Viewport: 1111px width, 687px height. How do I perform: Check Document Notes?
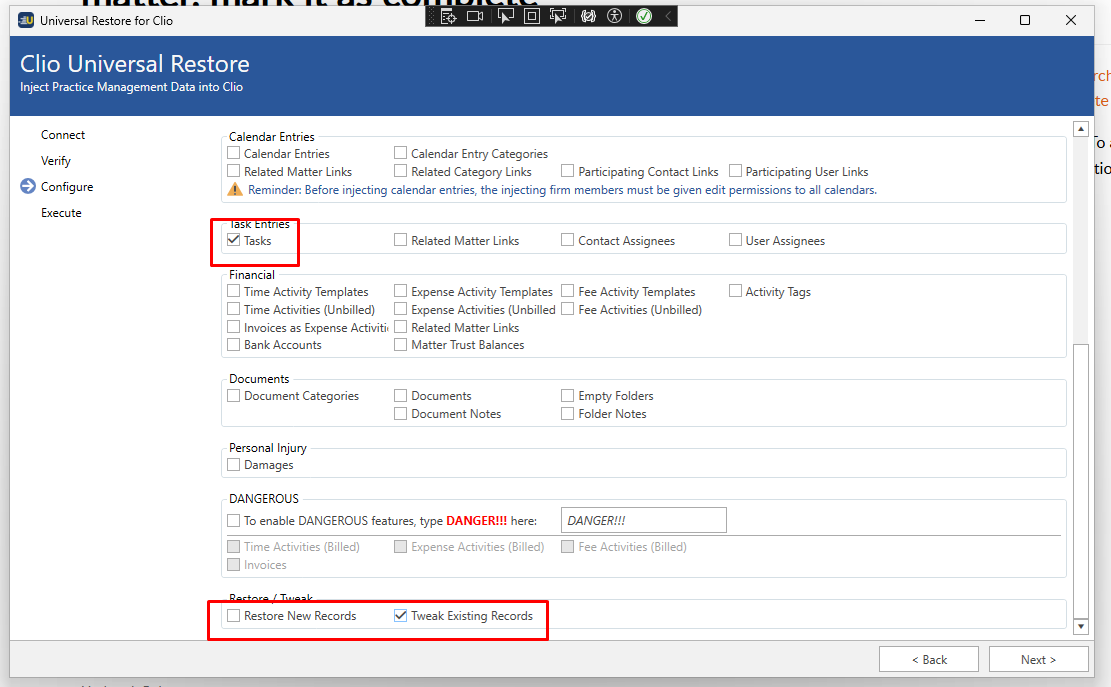400,413
